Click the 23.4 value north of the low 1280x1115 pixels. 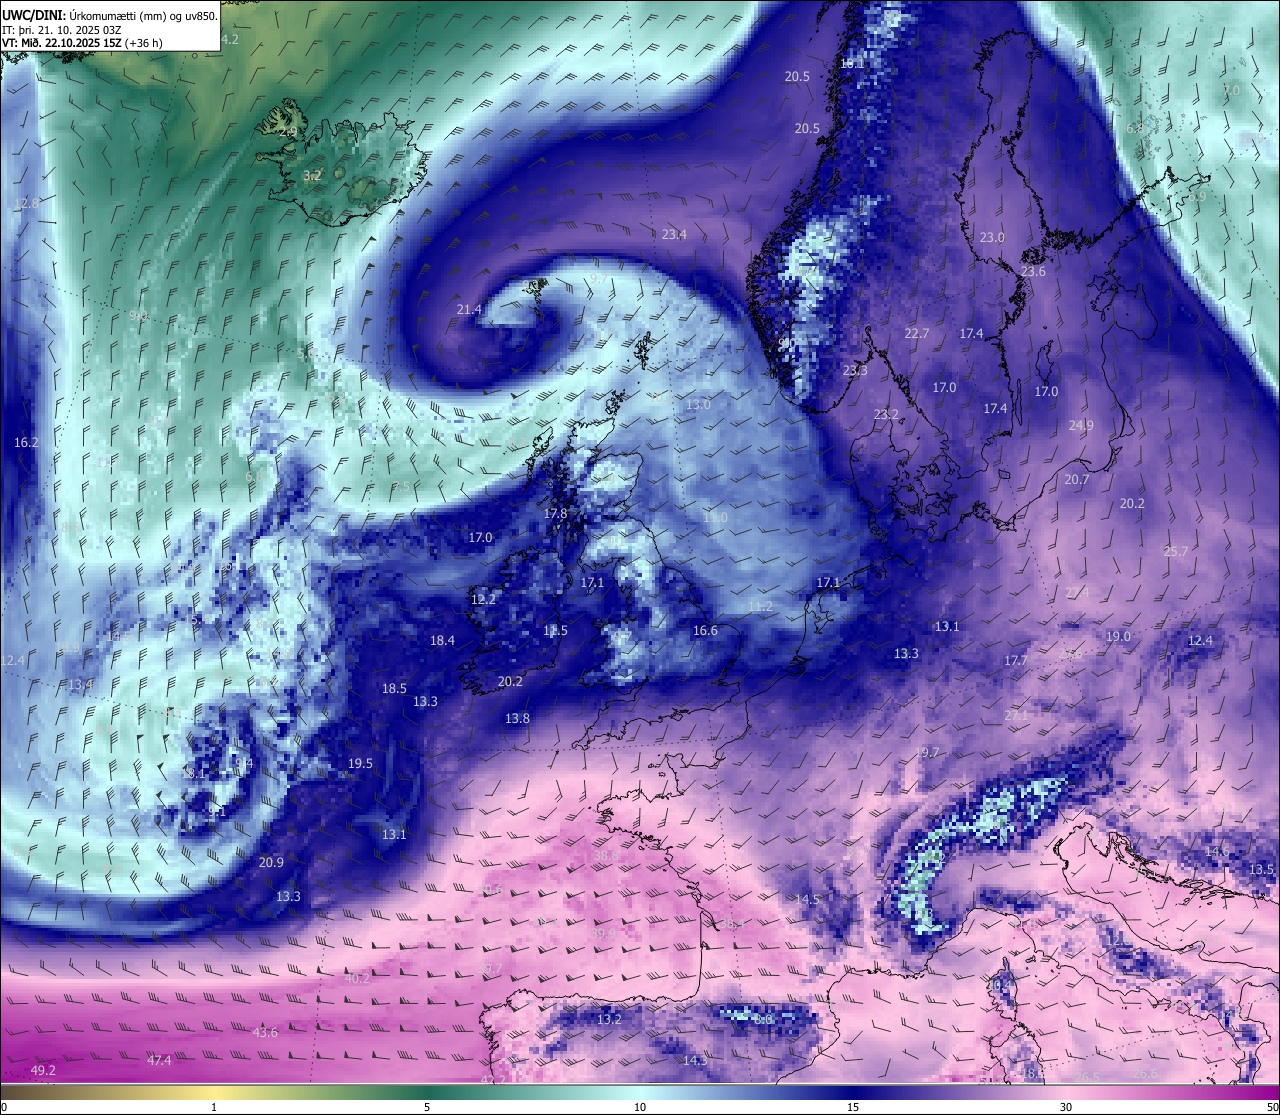click(x=674, y=235)
